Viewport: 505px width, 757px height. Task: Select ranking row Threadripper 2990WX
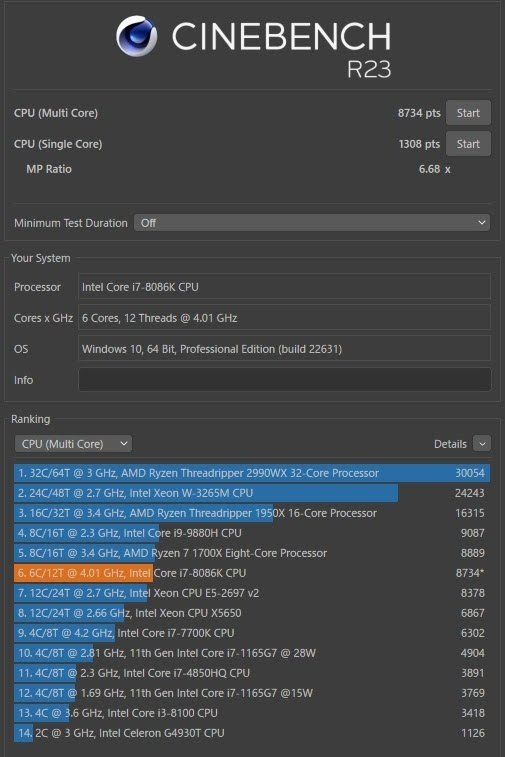click(252, 473)
